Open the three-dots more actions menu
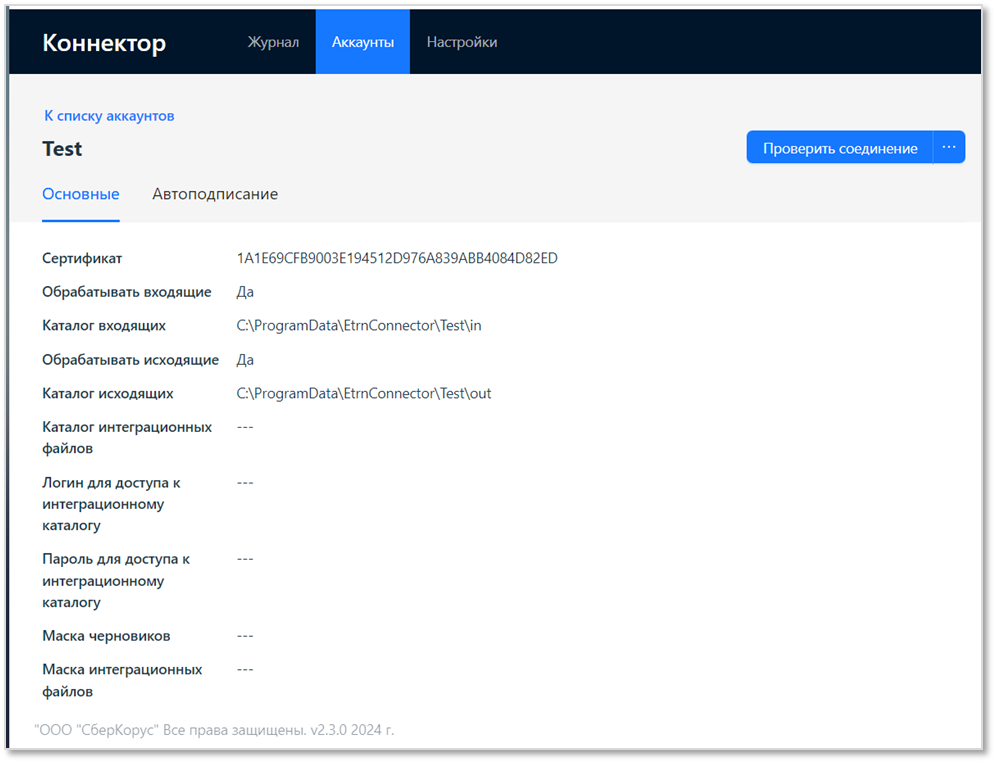This screenshot has width=996, height=763. click(949, 147)
